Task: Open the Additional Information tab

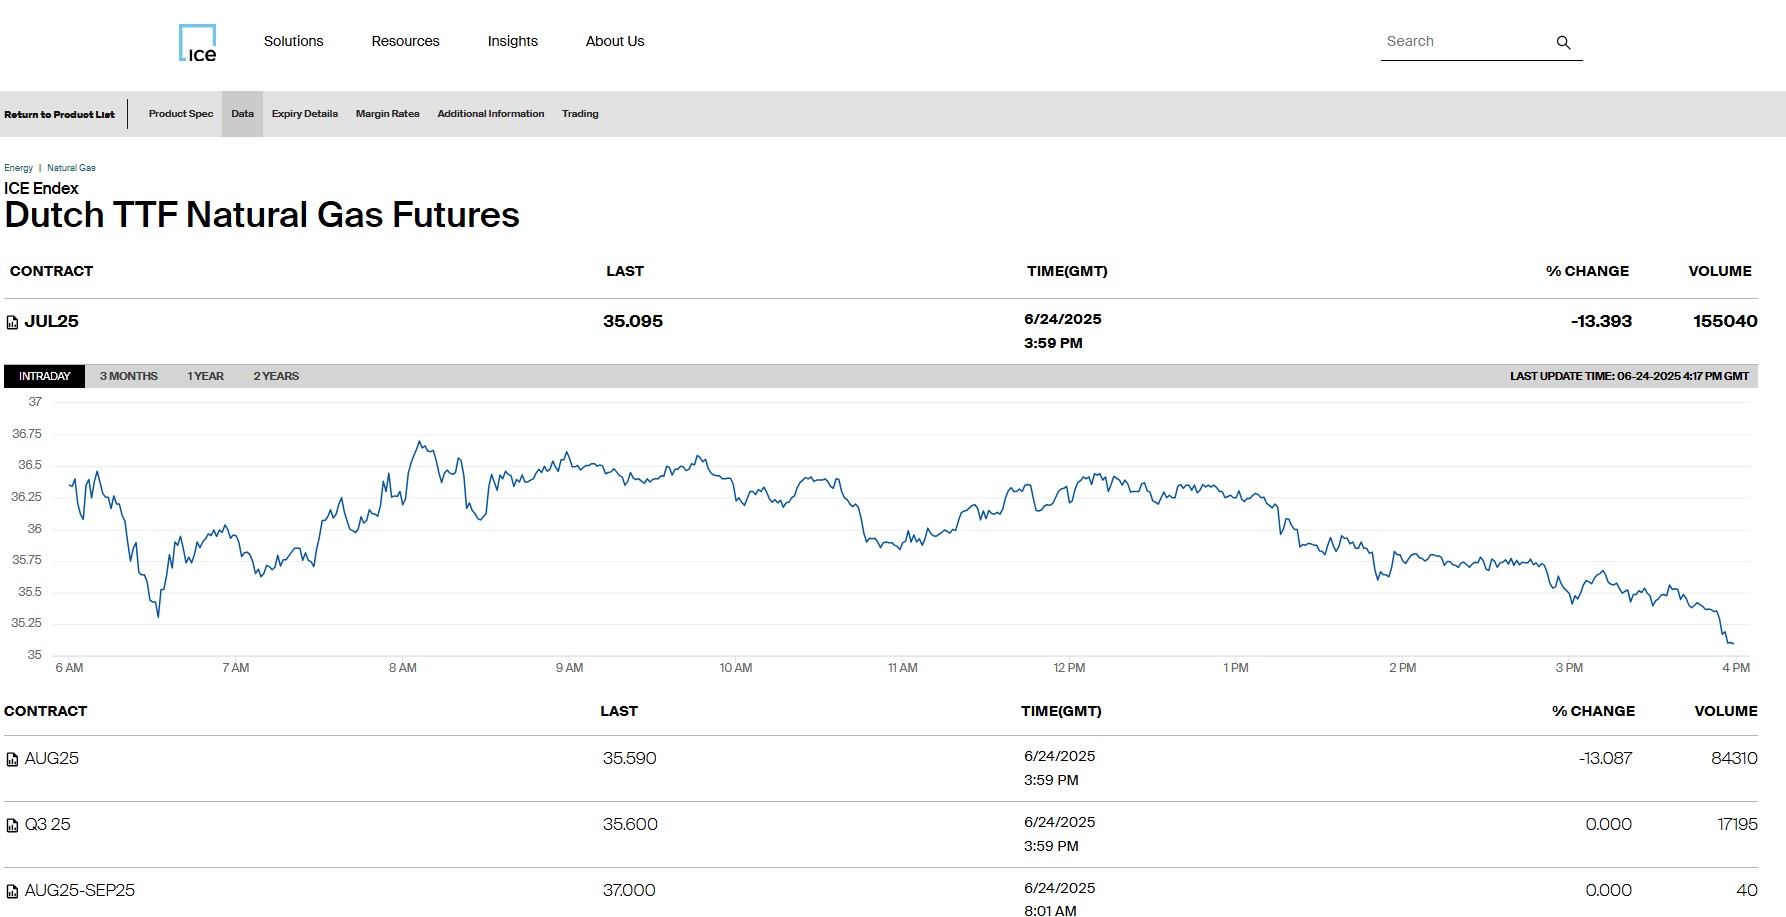Action: point(491,114)
